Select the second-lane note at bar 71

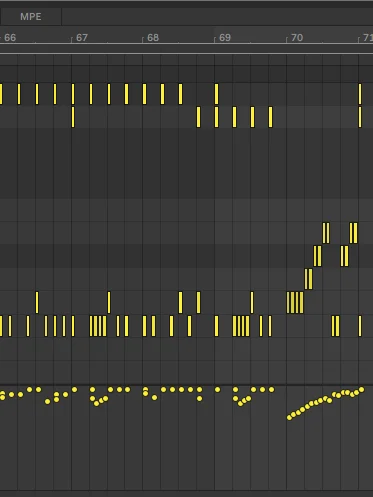(x=360, y=117)
